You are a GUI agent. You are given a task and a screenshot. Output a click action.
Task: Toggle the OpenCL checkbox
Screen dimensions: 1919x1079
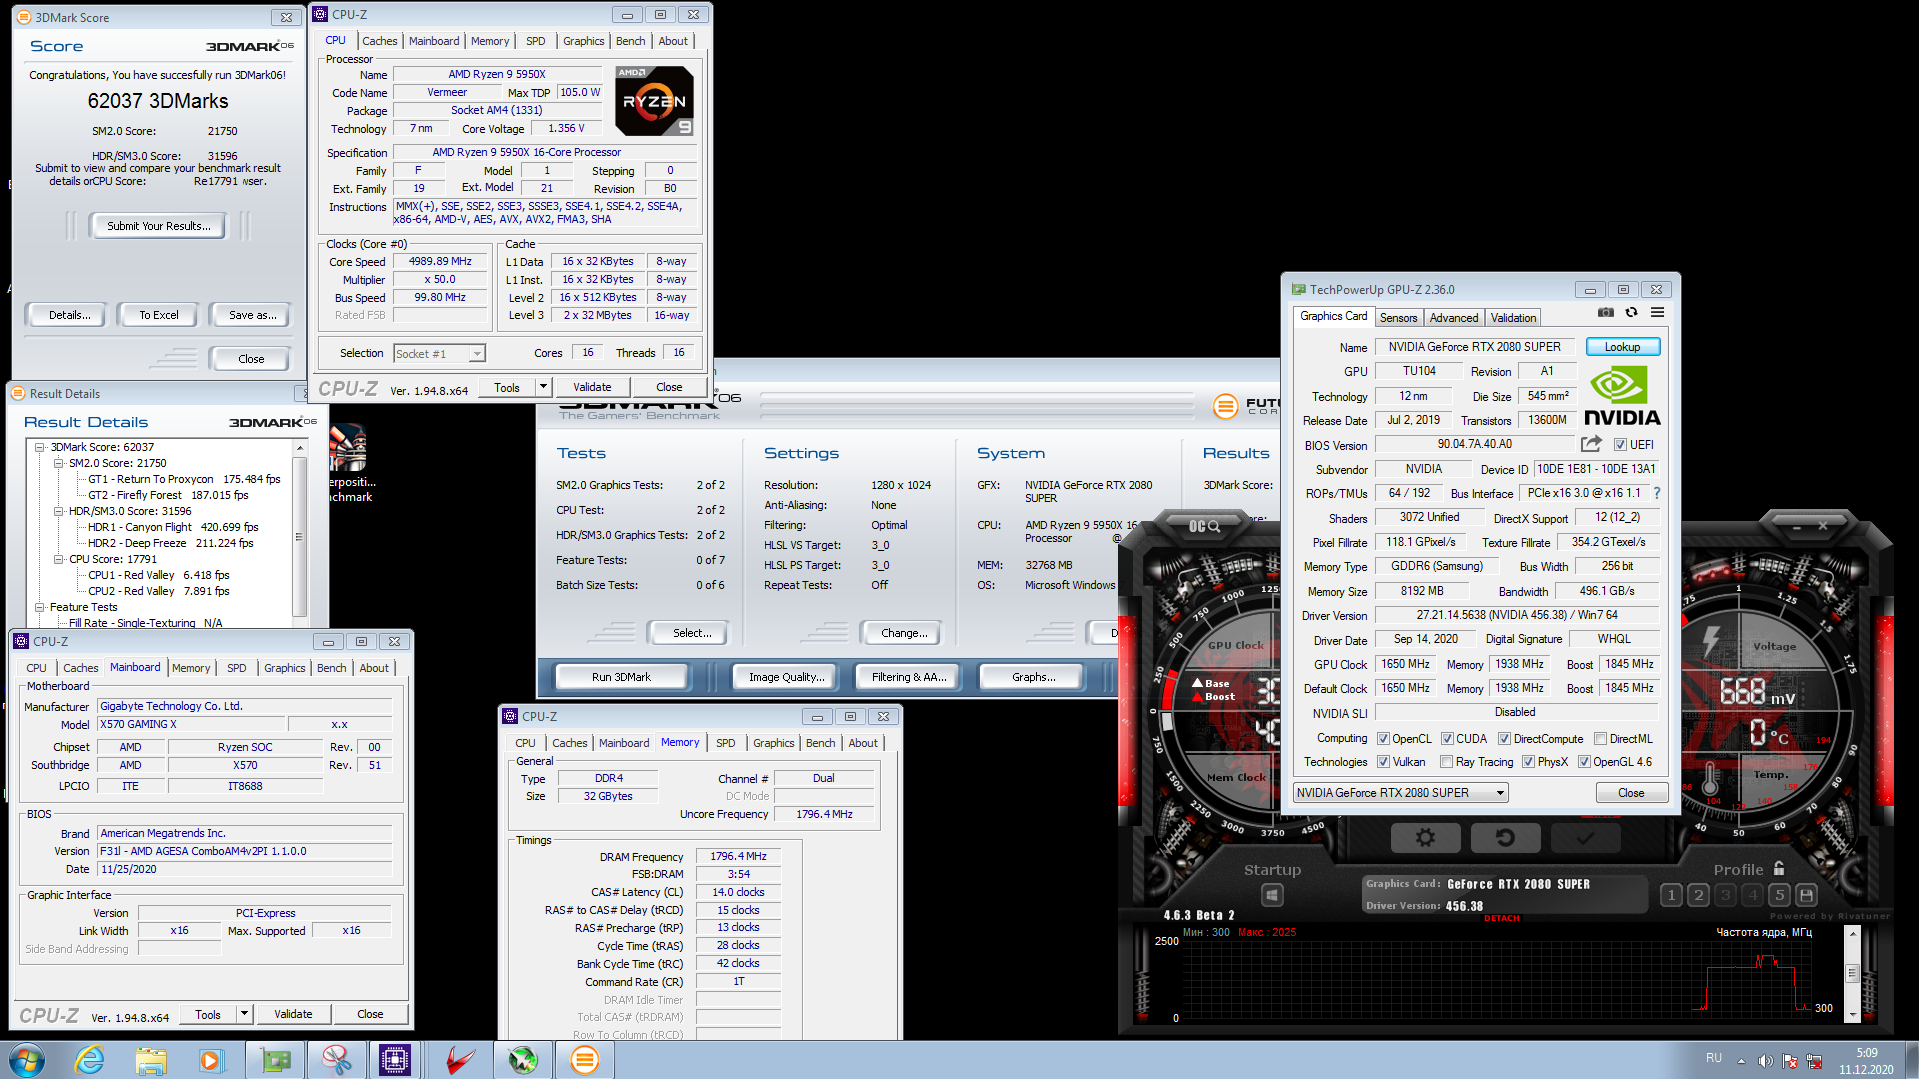pyautogui.click(x=1383, y=739)
